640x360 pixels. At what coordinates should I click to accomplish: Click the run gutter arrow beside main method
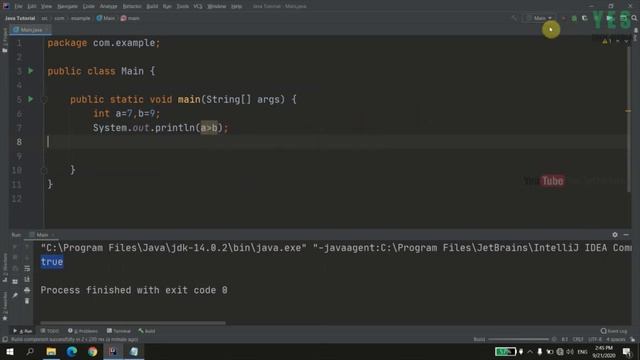(31, 99)
